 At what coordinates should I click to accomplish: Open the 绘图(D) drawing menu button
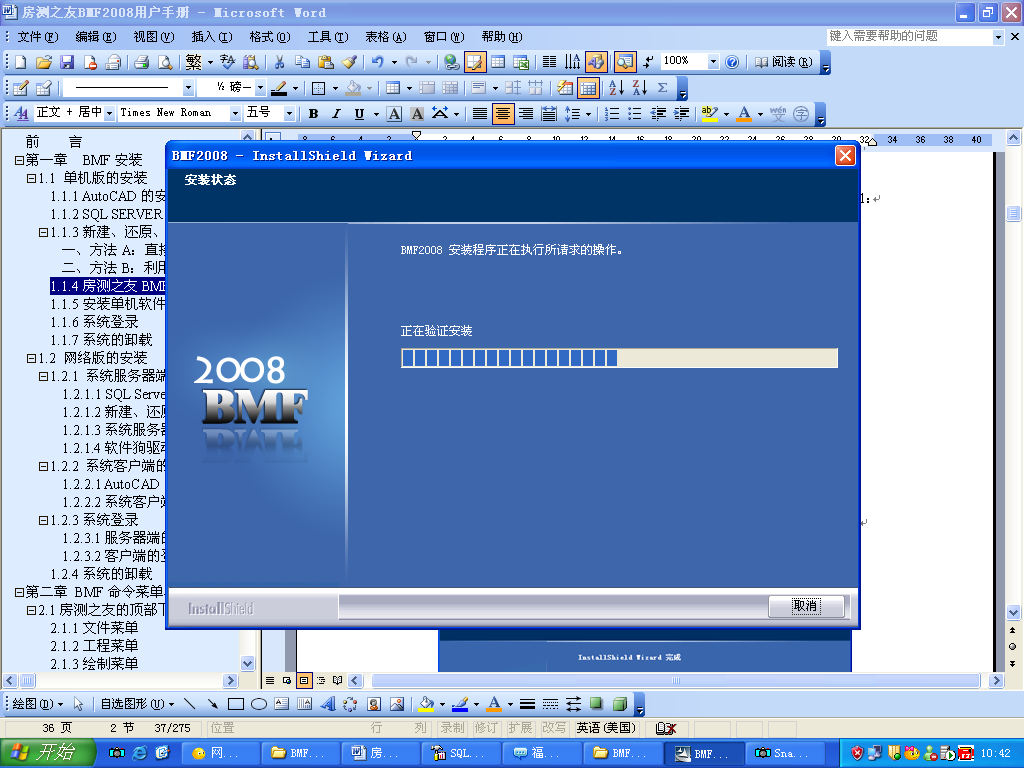38,704
